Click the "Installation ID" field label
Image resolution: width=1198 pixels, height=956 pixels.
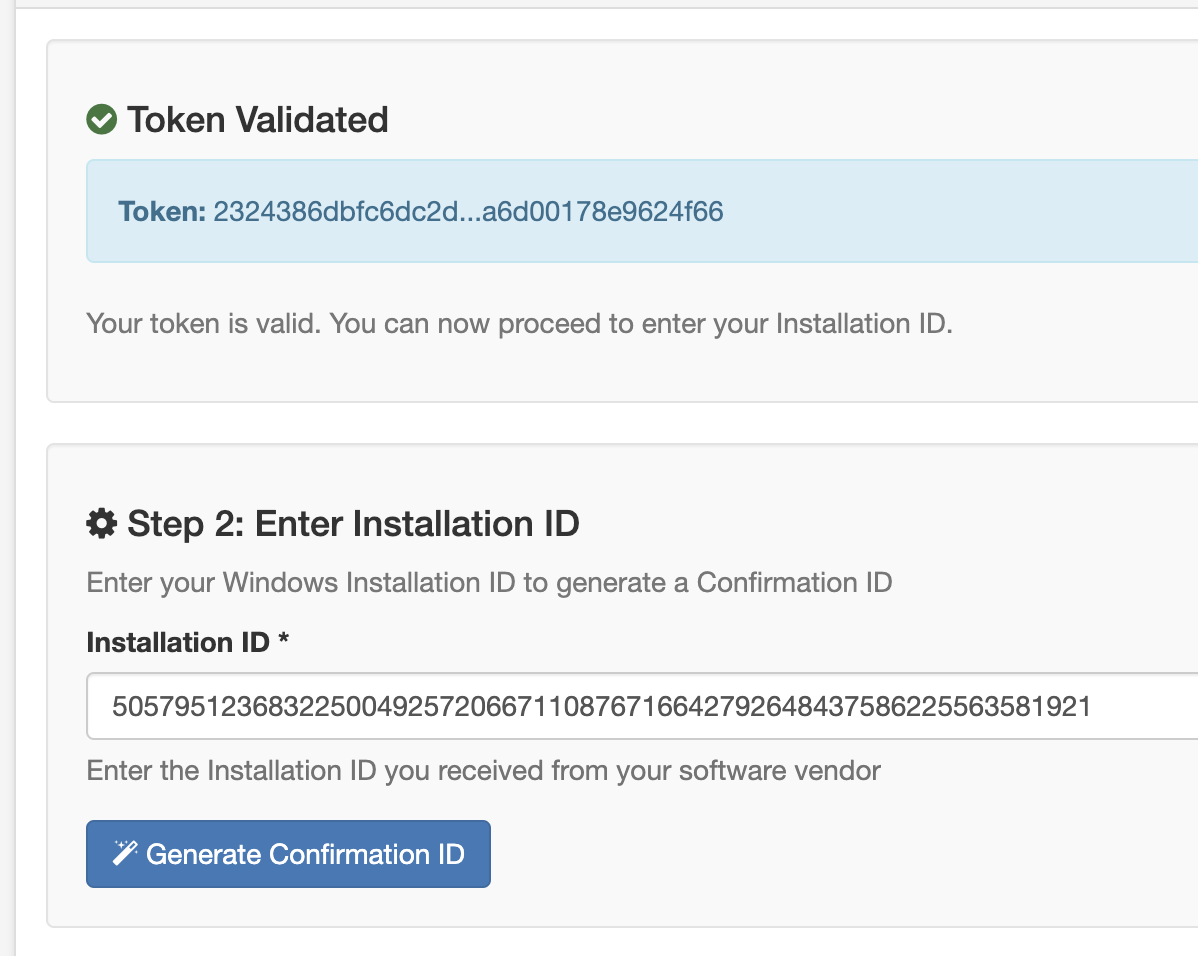click(x=178, y=642)
